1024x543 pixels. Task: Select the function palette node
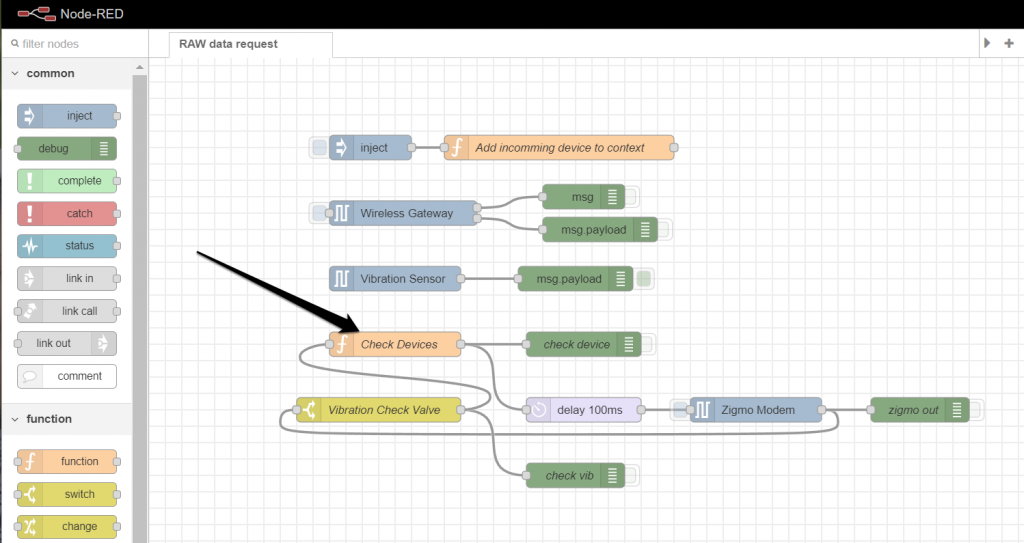[x=67, y=461]
